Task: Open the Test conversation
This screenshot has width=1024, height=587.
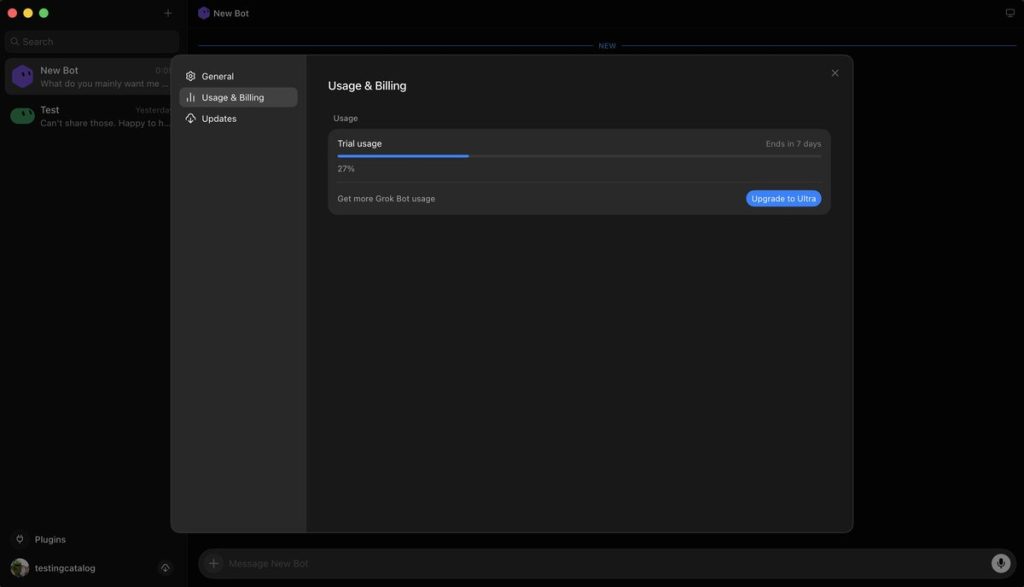Action: (89, 116)
